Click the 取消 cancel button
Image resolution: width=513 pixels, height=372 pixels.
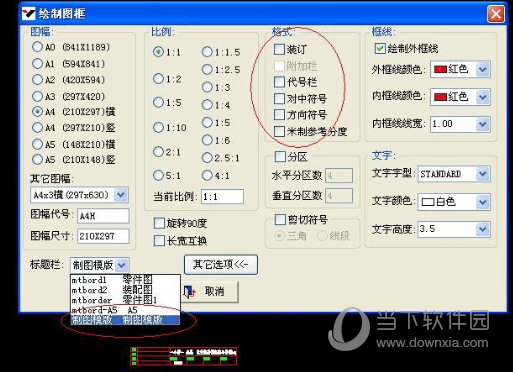pos(210,292)
